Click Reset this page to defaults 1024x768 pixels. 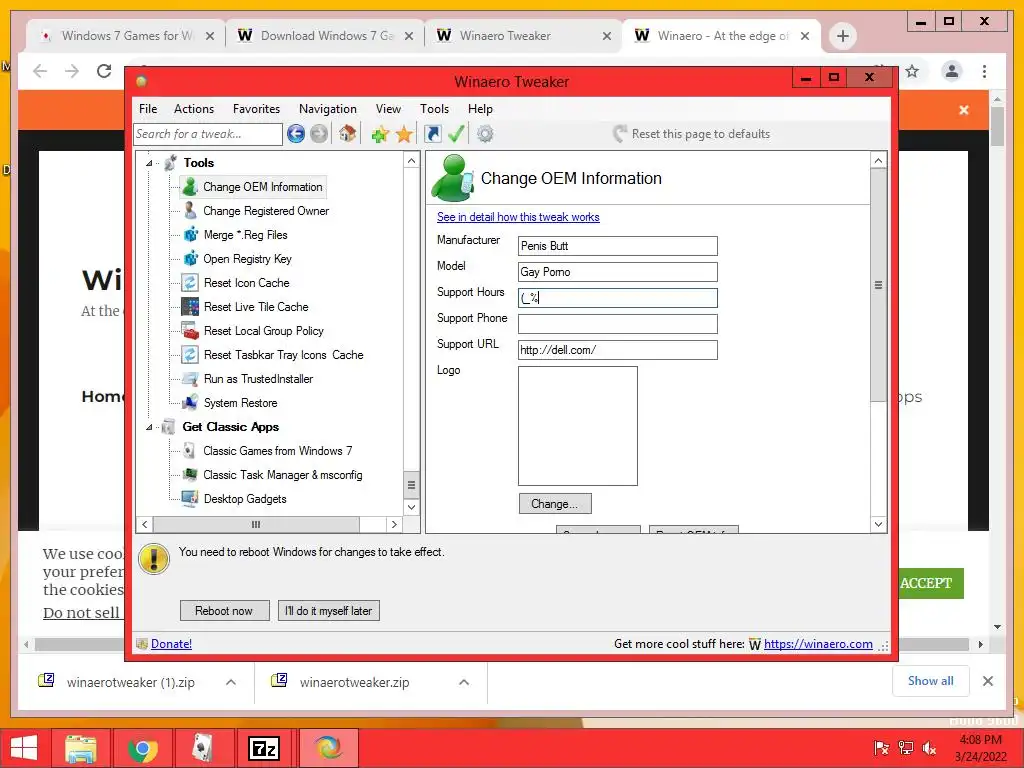[692, 134]
